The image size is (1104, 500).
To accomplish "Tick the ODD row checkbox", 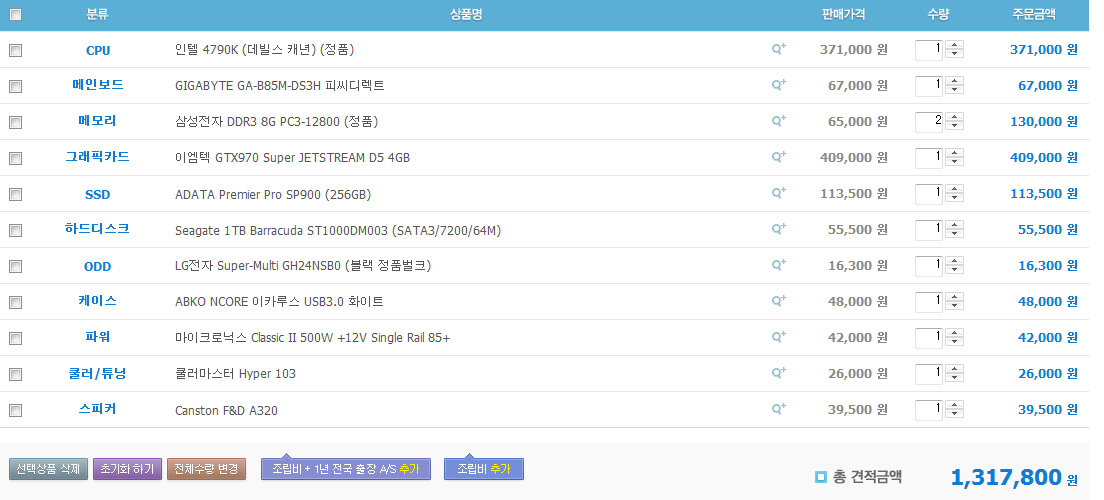I will pos(15,267).
